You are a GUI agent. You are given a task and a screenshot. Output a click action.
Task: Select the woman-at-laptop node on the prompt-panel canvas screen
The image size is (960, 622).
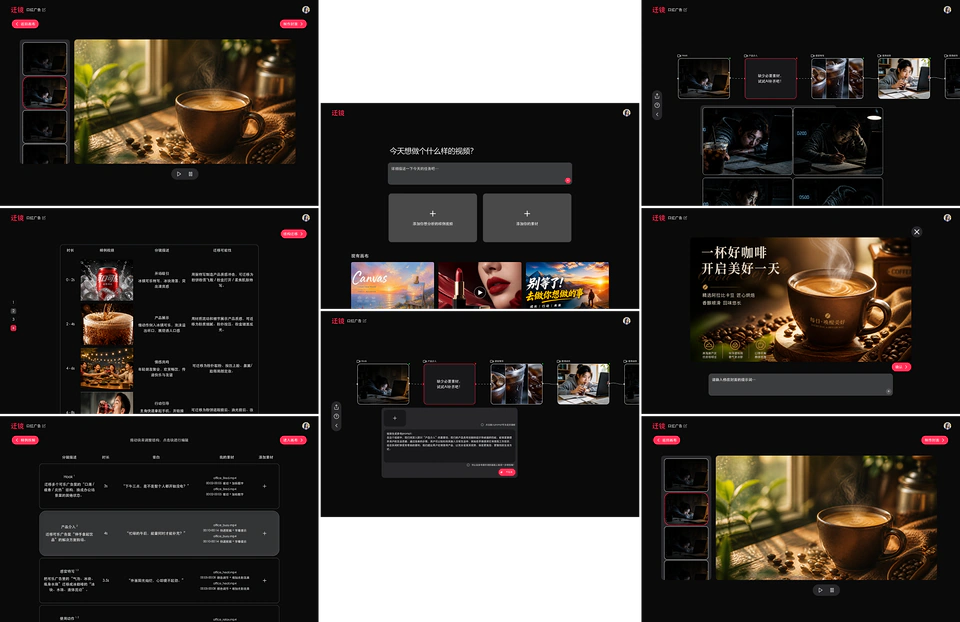point(583,384)
